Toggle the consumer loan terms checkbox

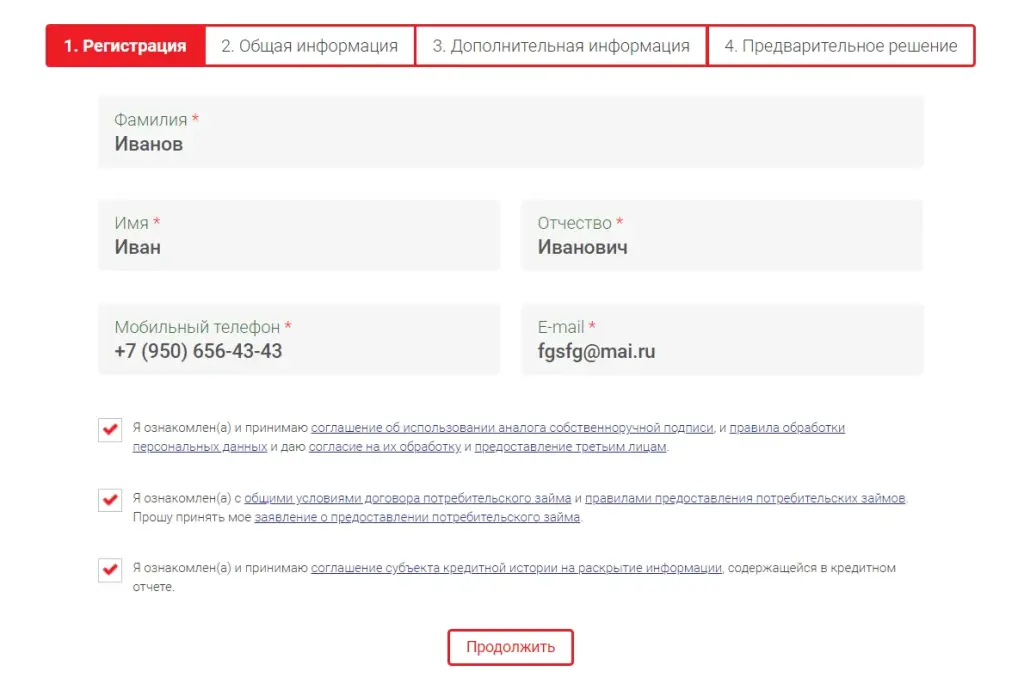[x=110, y=500]
